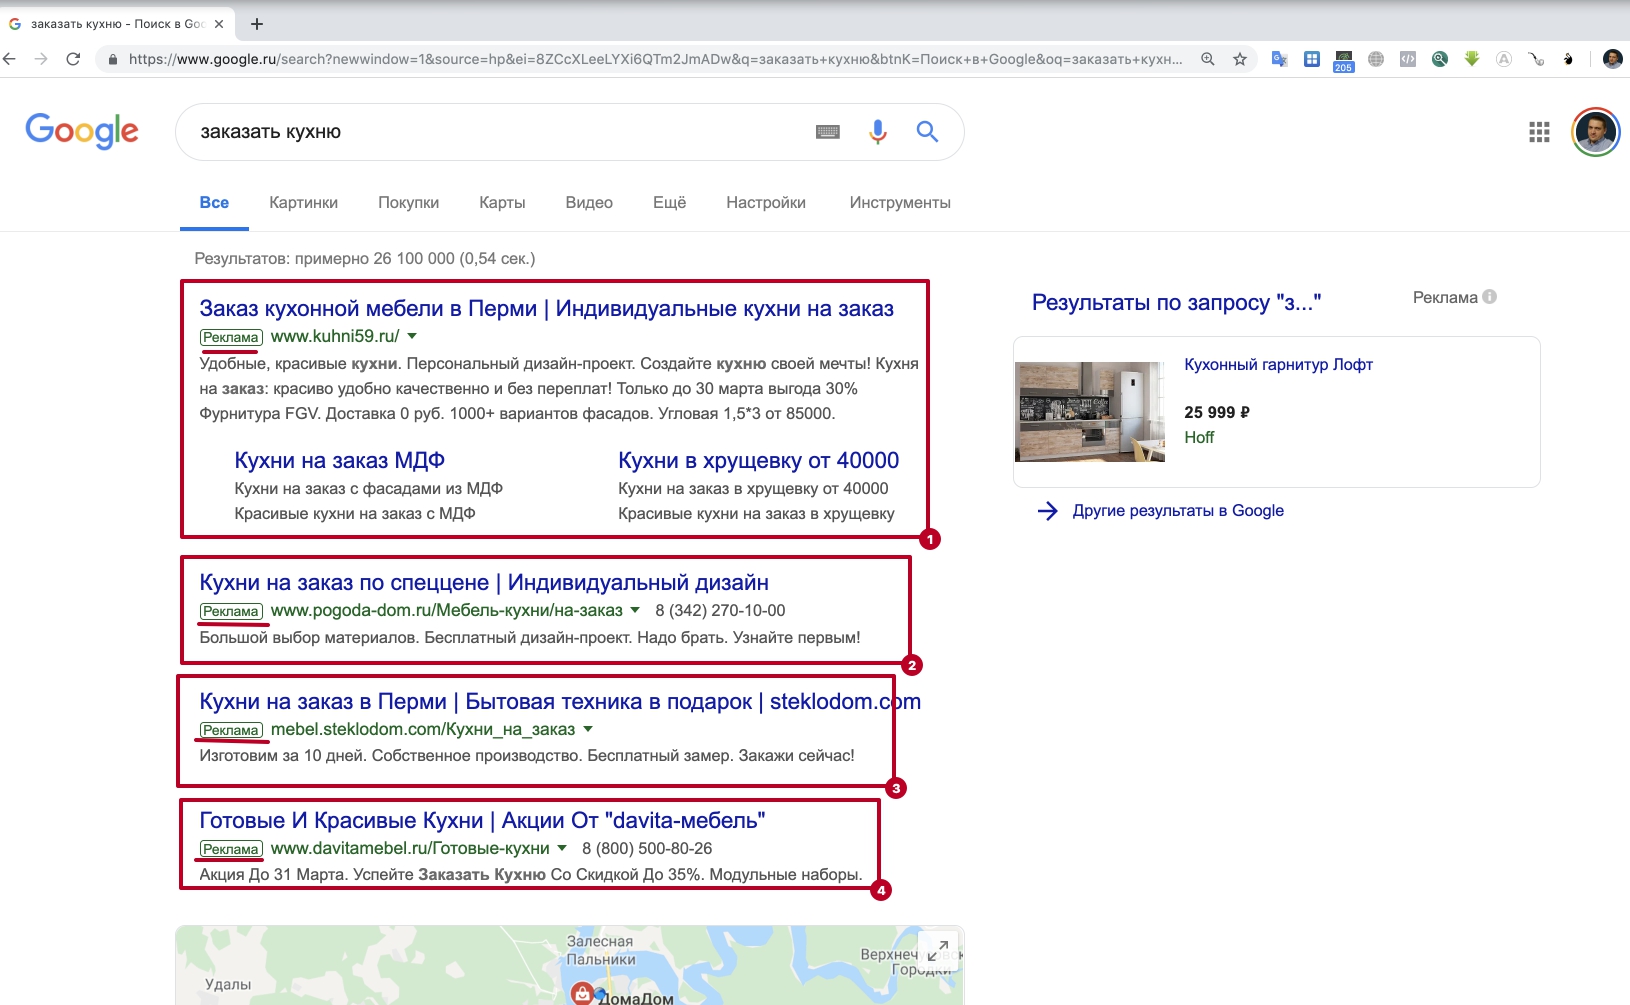Click the smoking pipe extension icon
Screen dimensions: 1630x1005
[x=1536, y=59]
